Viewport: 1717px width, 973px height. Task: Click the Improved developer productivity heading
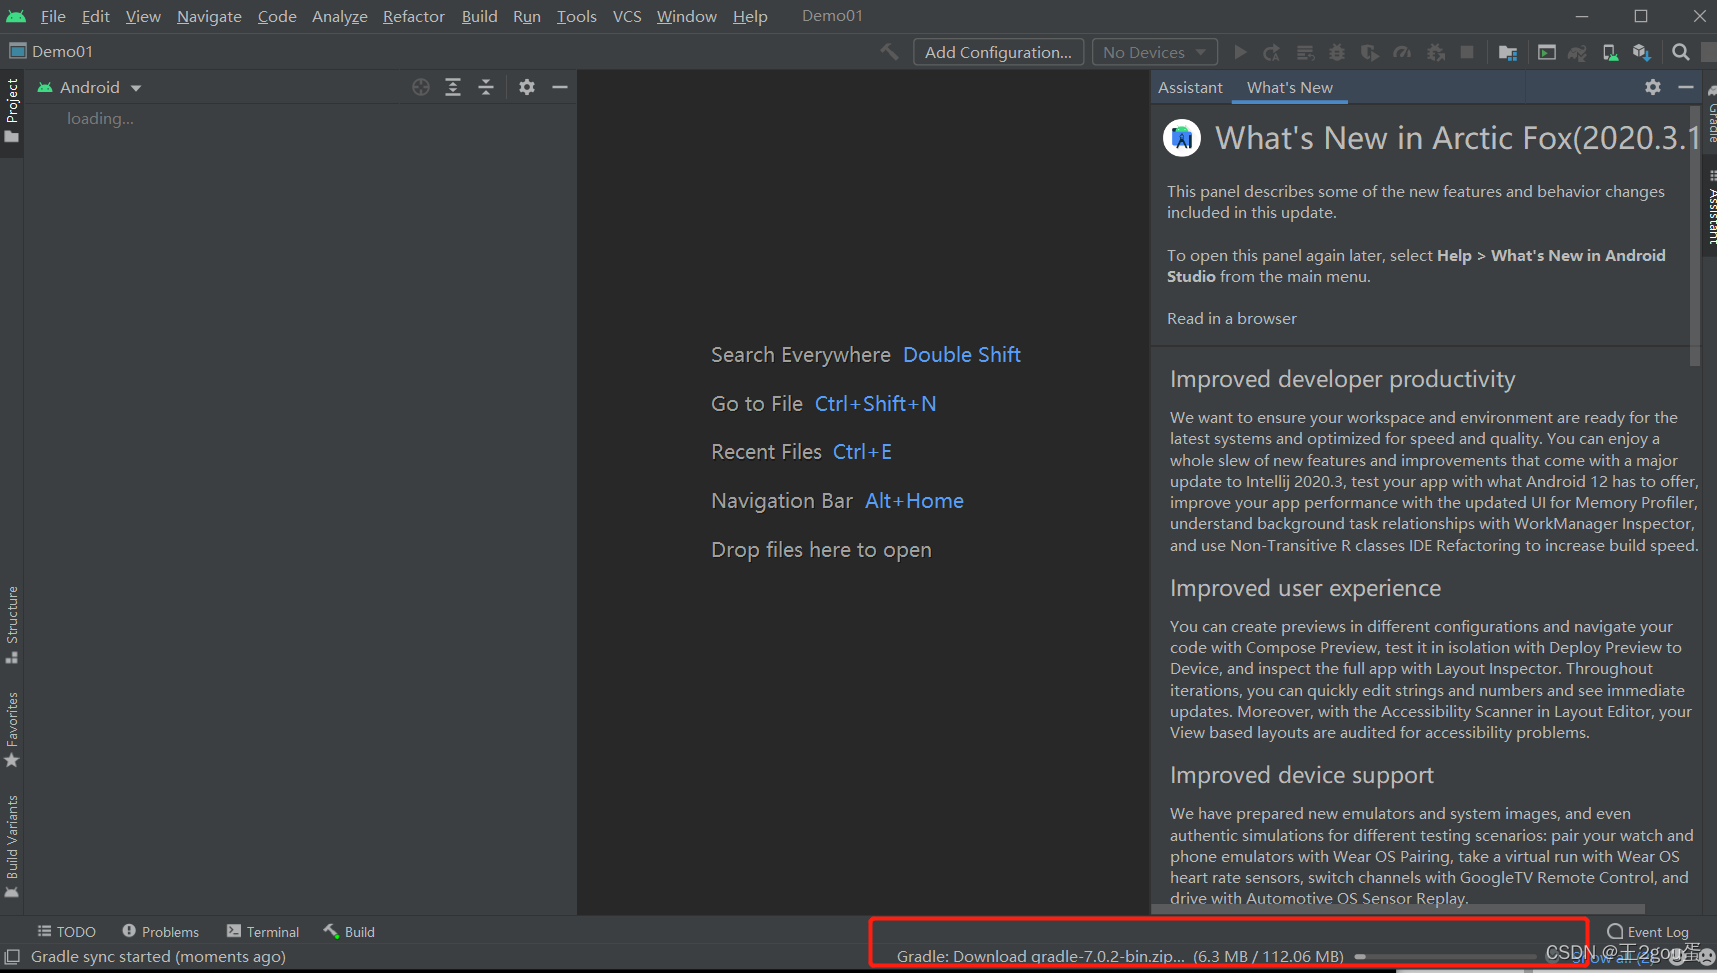click(1343, 379)
